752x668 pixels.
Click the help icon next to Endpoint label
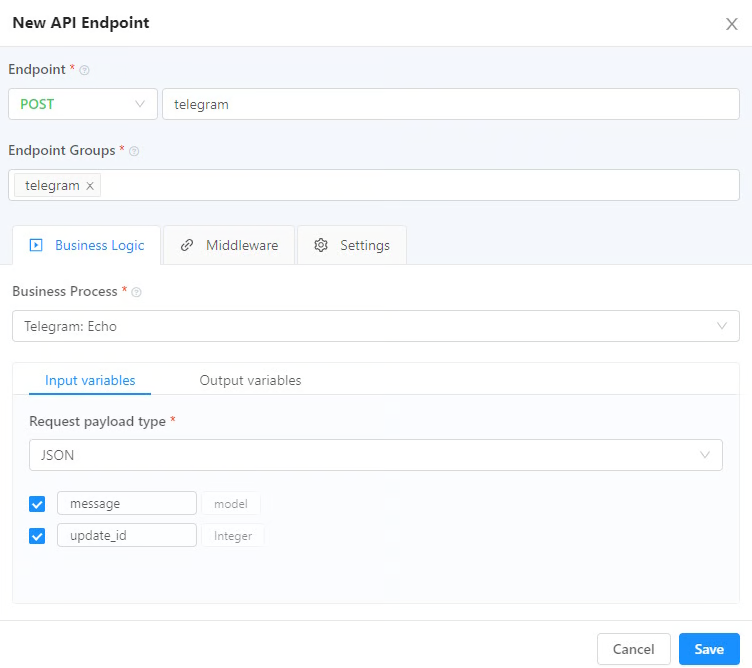[x=85, y=70]
